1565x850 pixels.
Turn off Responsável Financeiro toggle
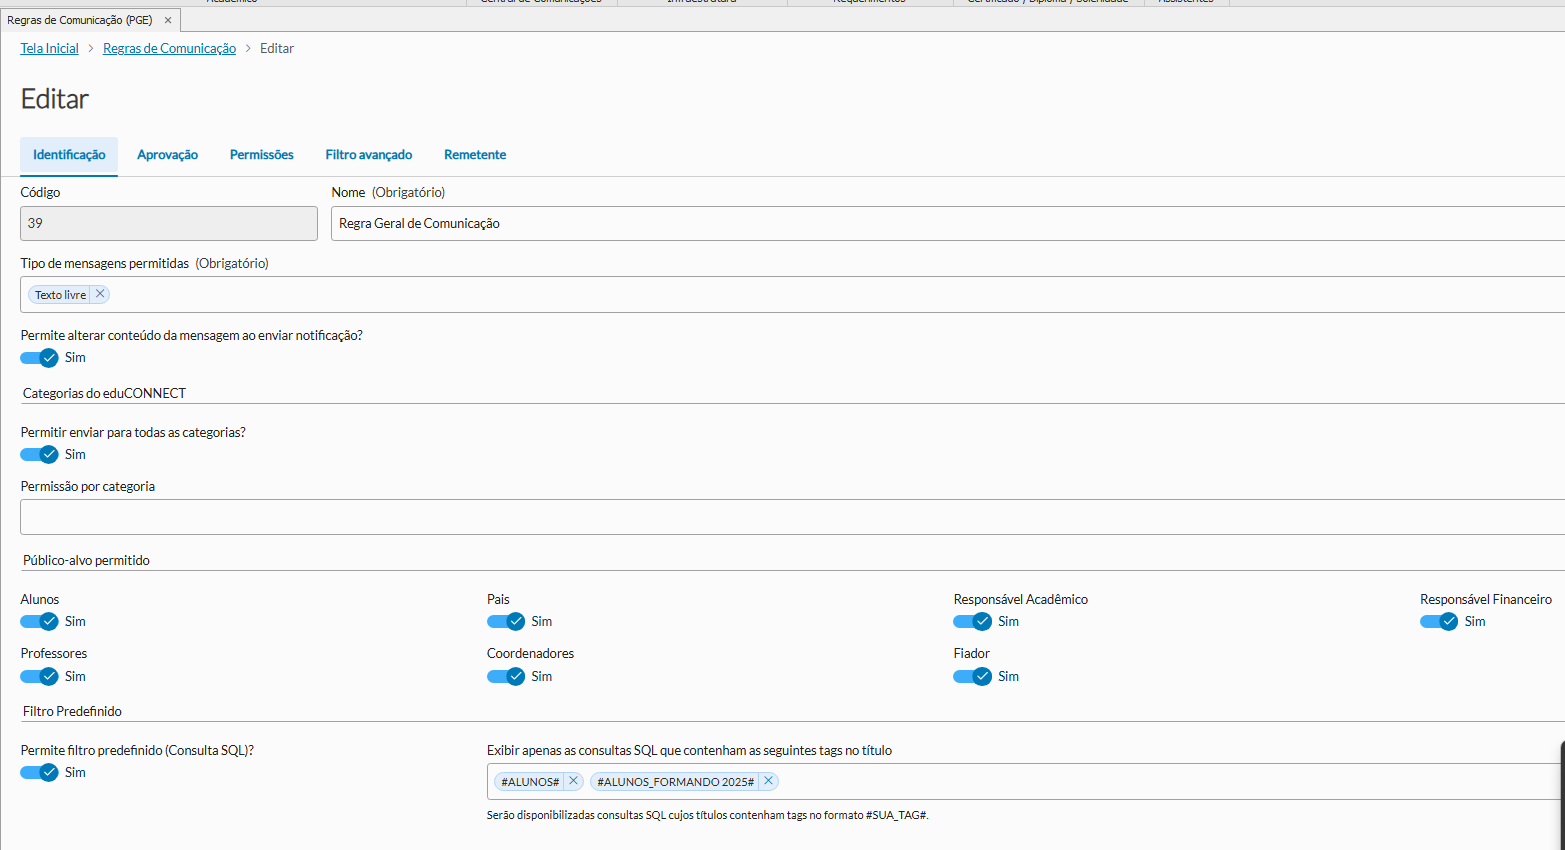pyautogui.click(x=1439, y=622)
